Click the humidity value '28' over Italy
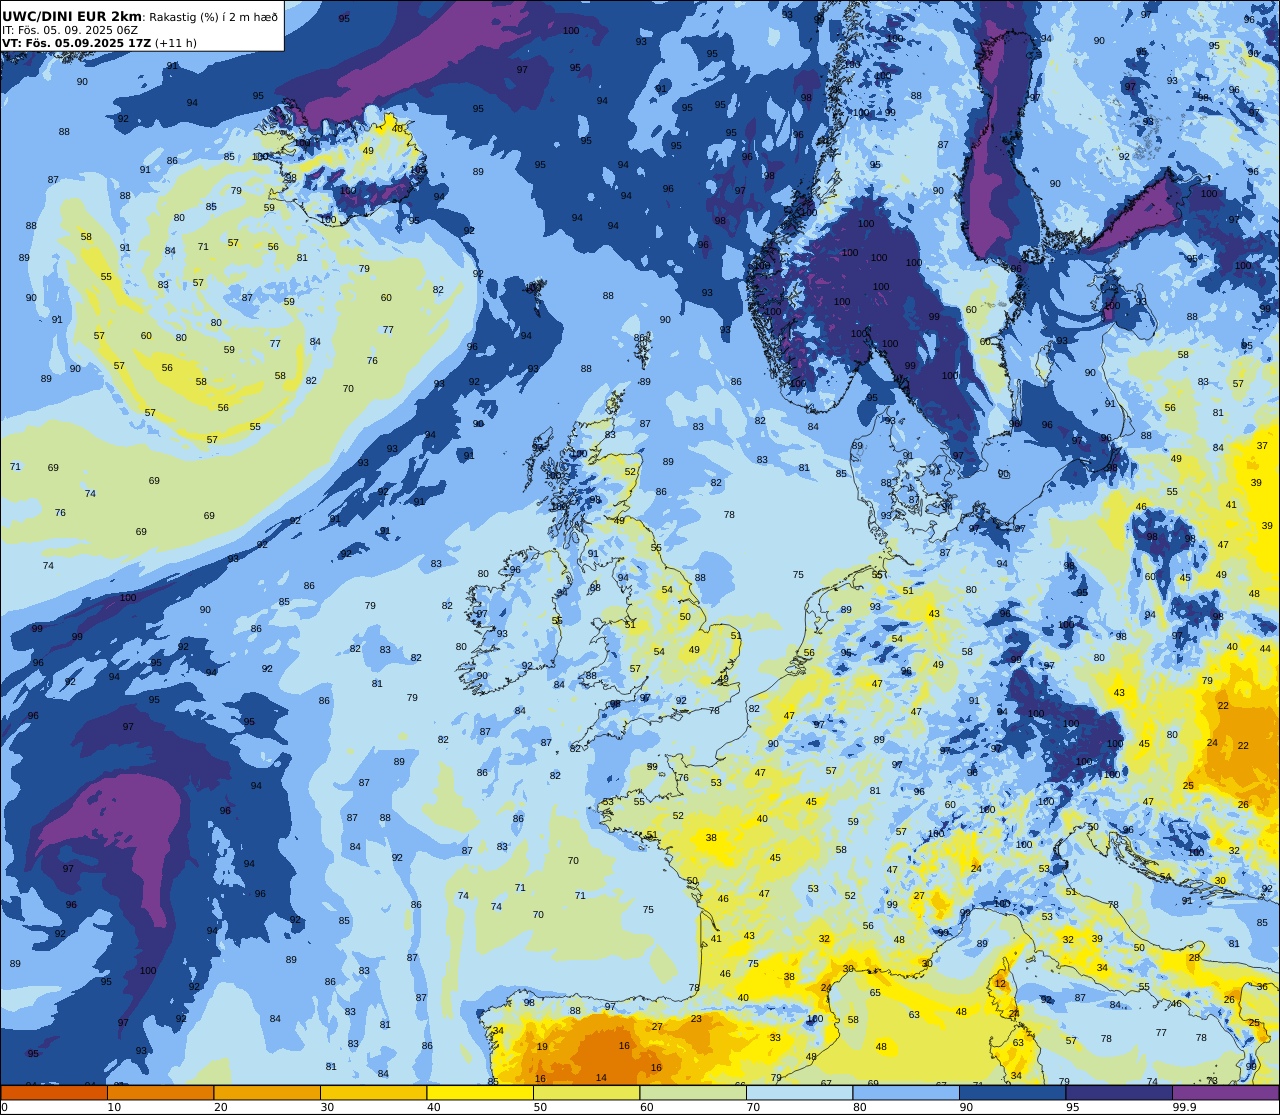Screen dimensions: 1280x1115 pyautogui.click(x=1194, y=957)
